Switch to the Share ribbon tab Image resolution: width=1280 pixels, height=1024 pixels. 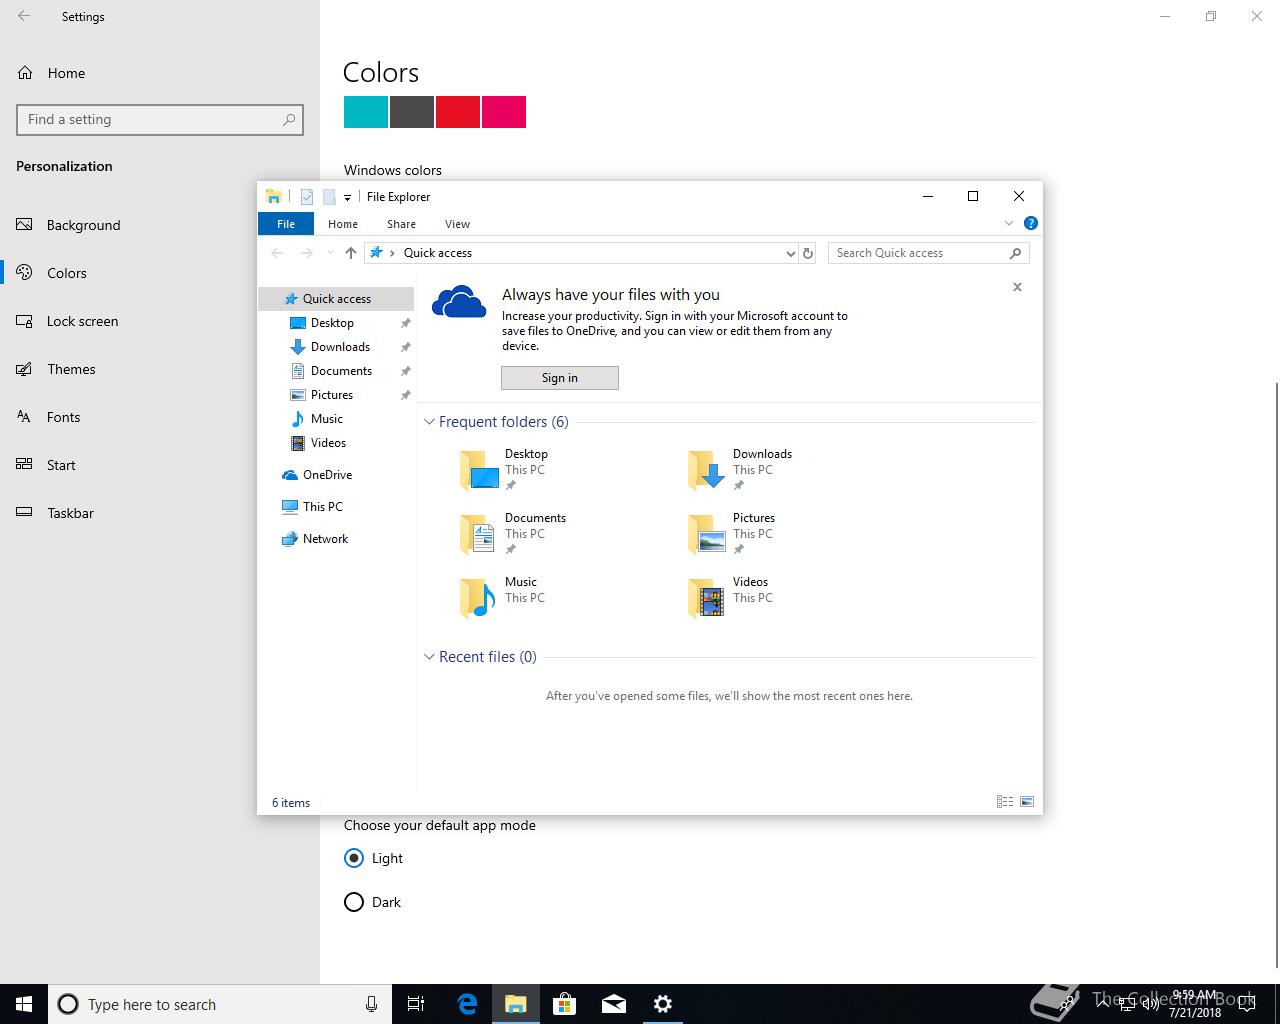[x=401, y=224]
